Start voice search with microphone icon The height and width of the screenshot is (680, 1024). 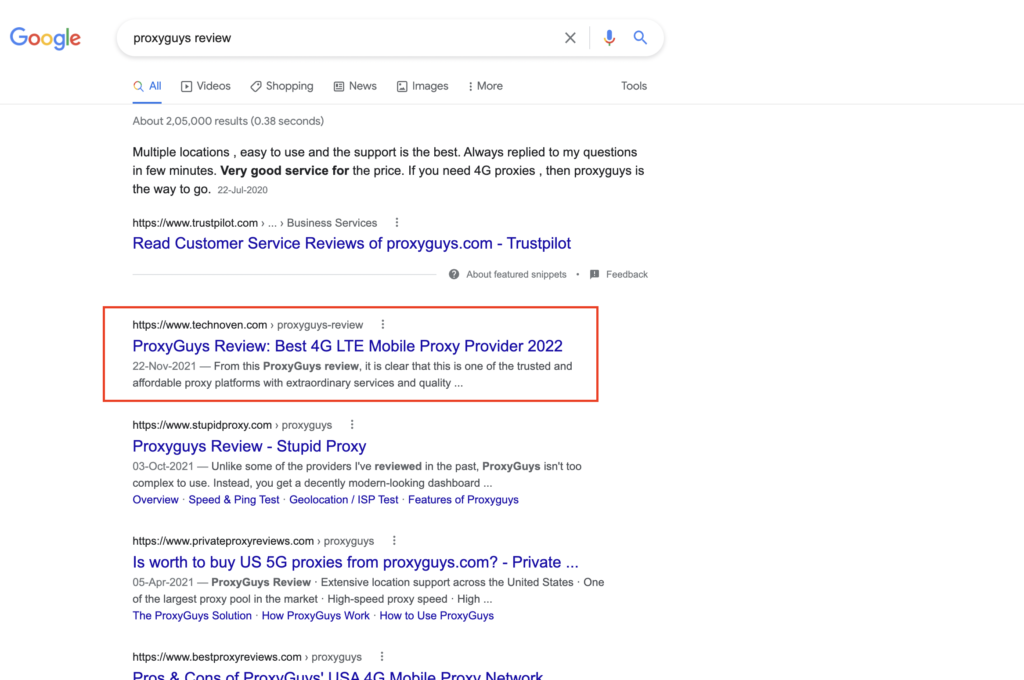609,38
